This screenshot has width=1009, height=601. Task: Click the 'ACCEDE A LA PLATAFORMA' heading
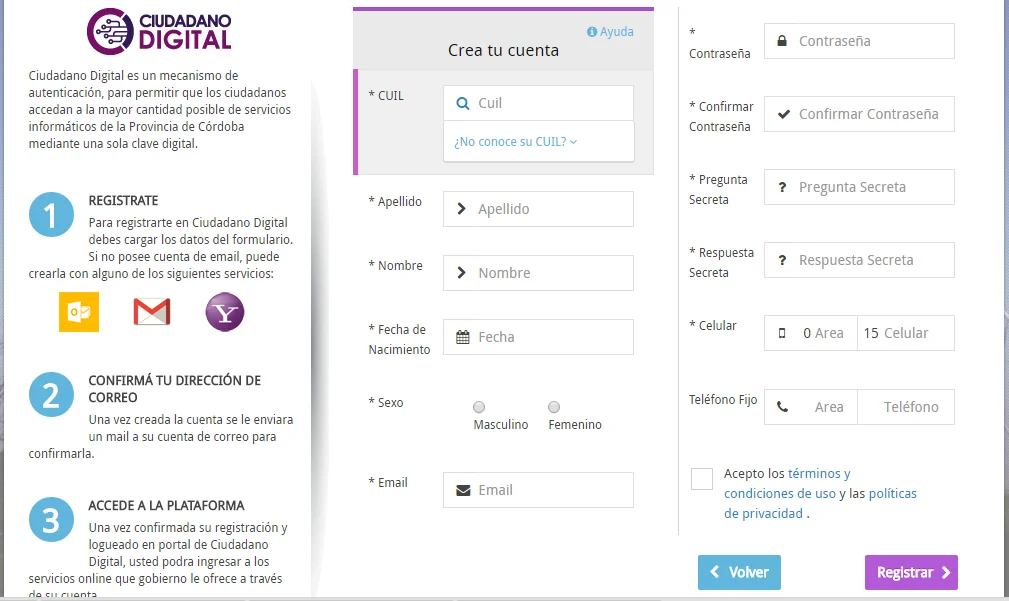pyautogui.click(x=167, y=506)
